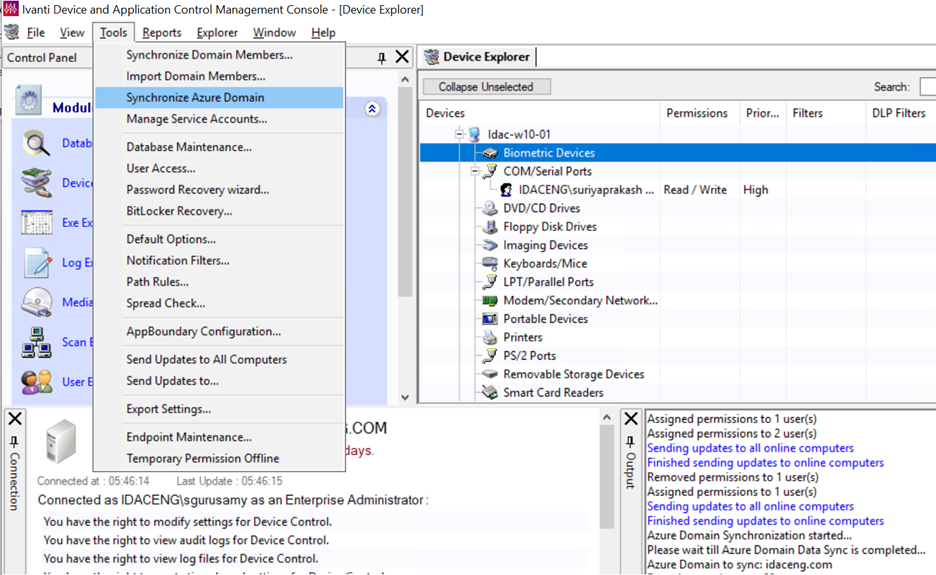This screenshot has width=936, height=575.
Task: Open the Log Explorer icon in Control Panel
Action: (37, 263)
